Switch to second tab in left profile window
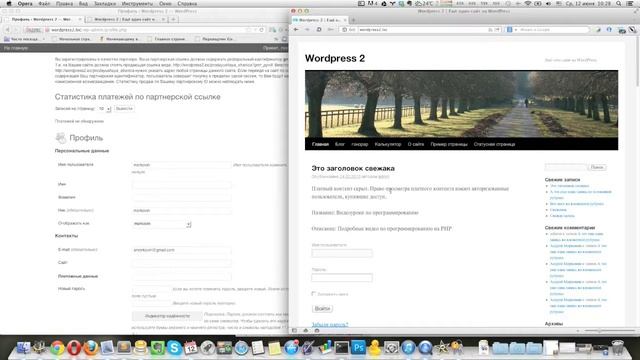640x360 pixels. [127, 19]
